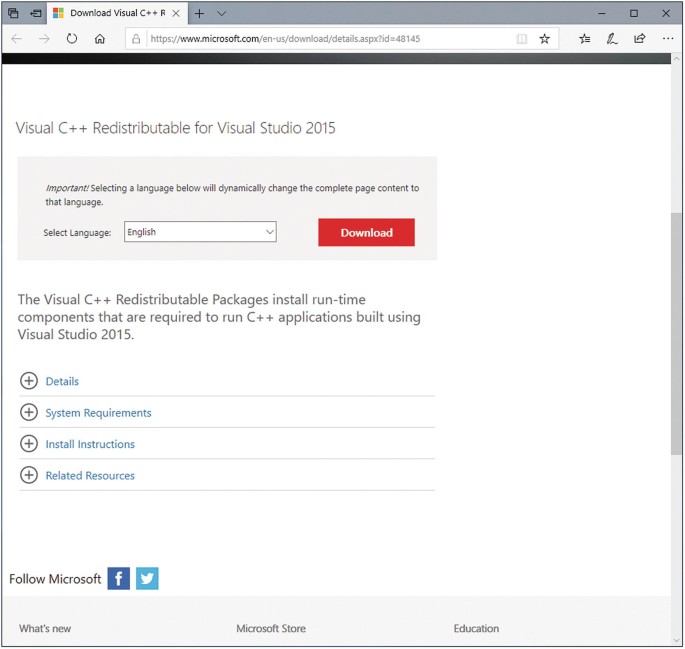
Task: Maximize the browser window
Action: click(x=634, y=14)
